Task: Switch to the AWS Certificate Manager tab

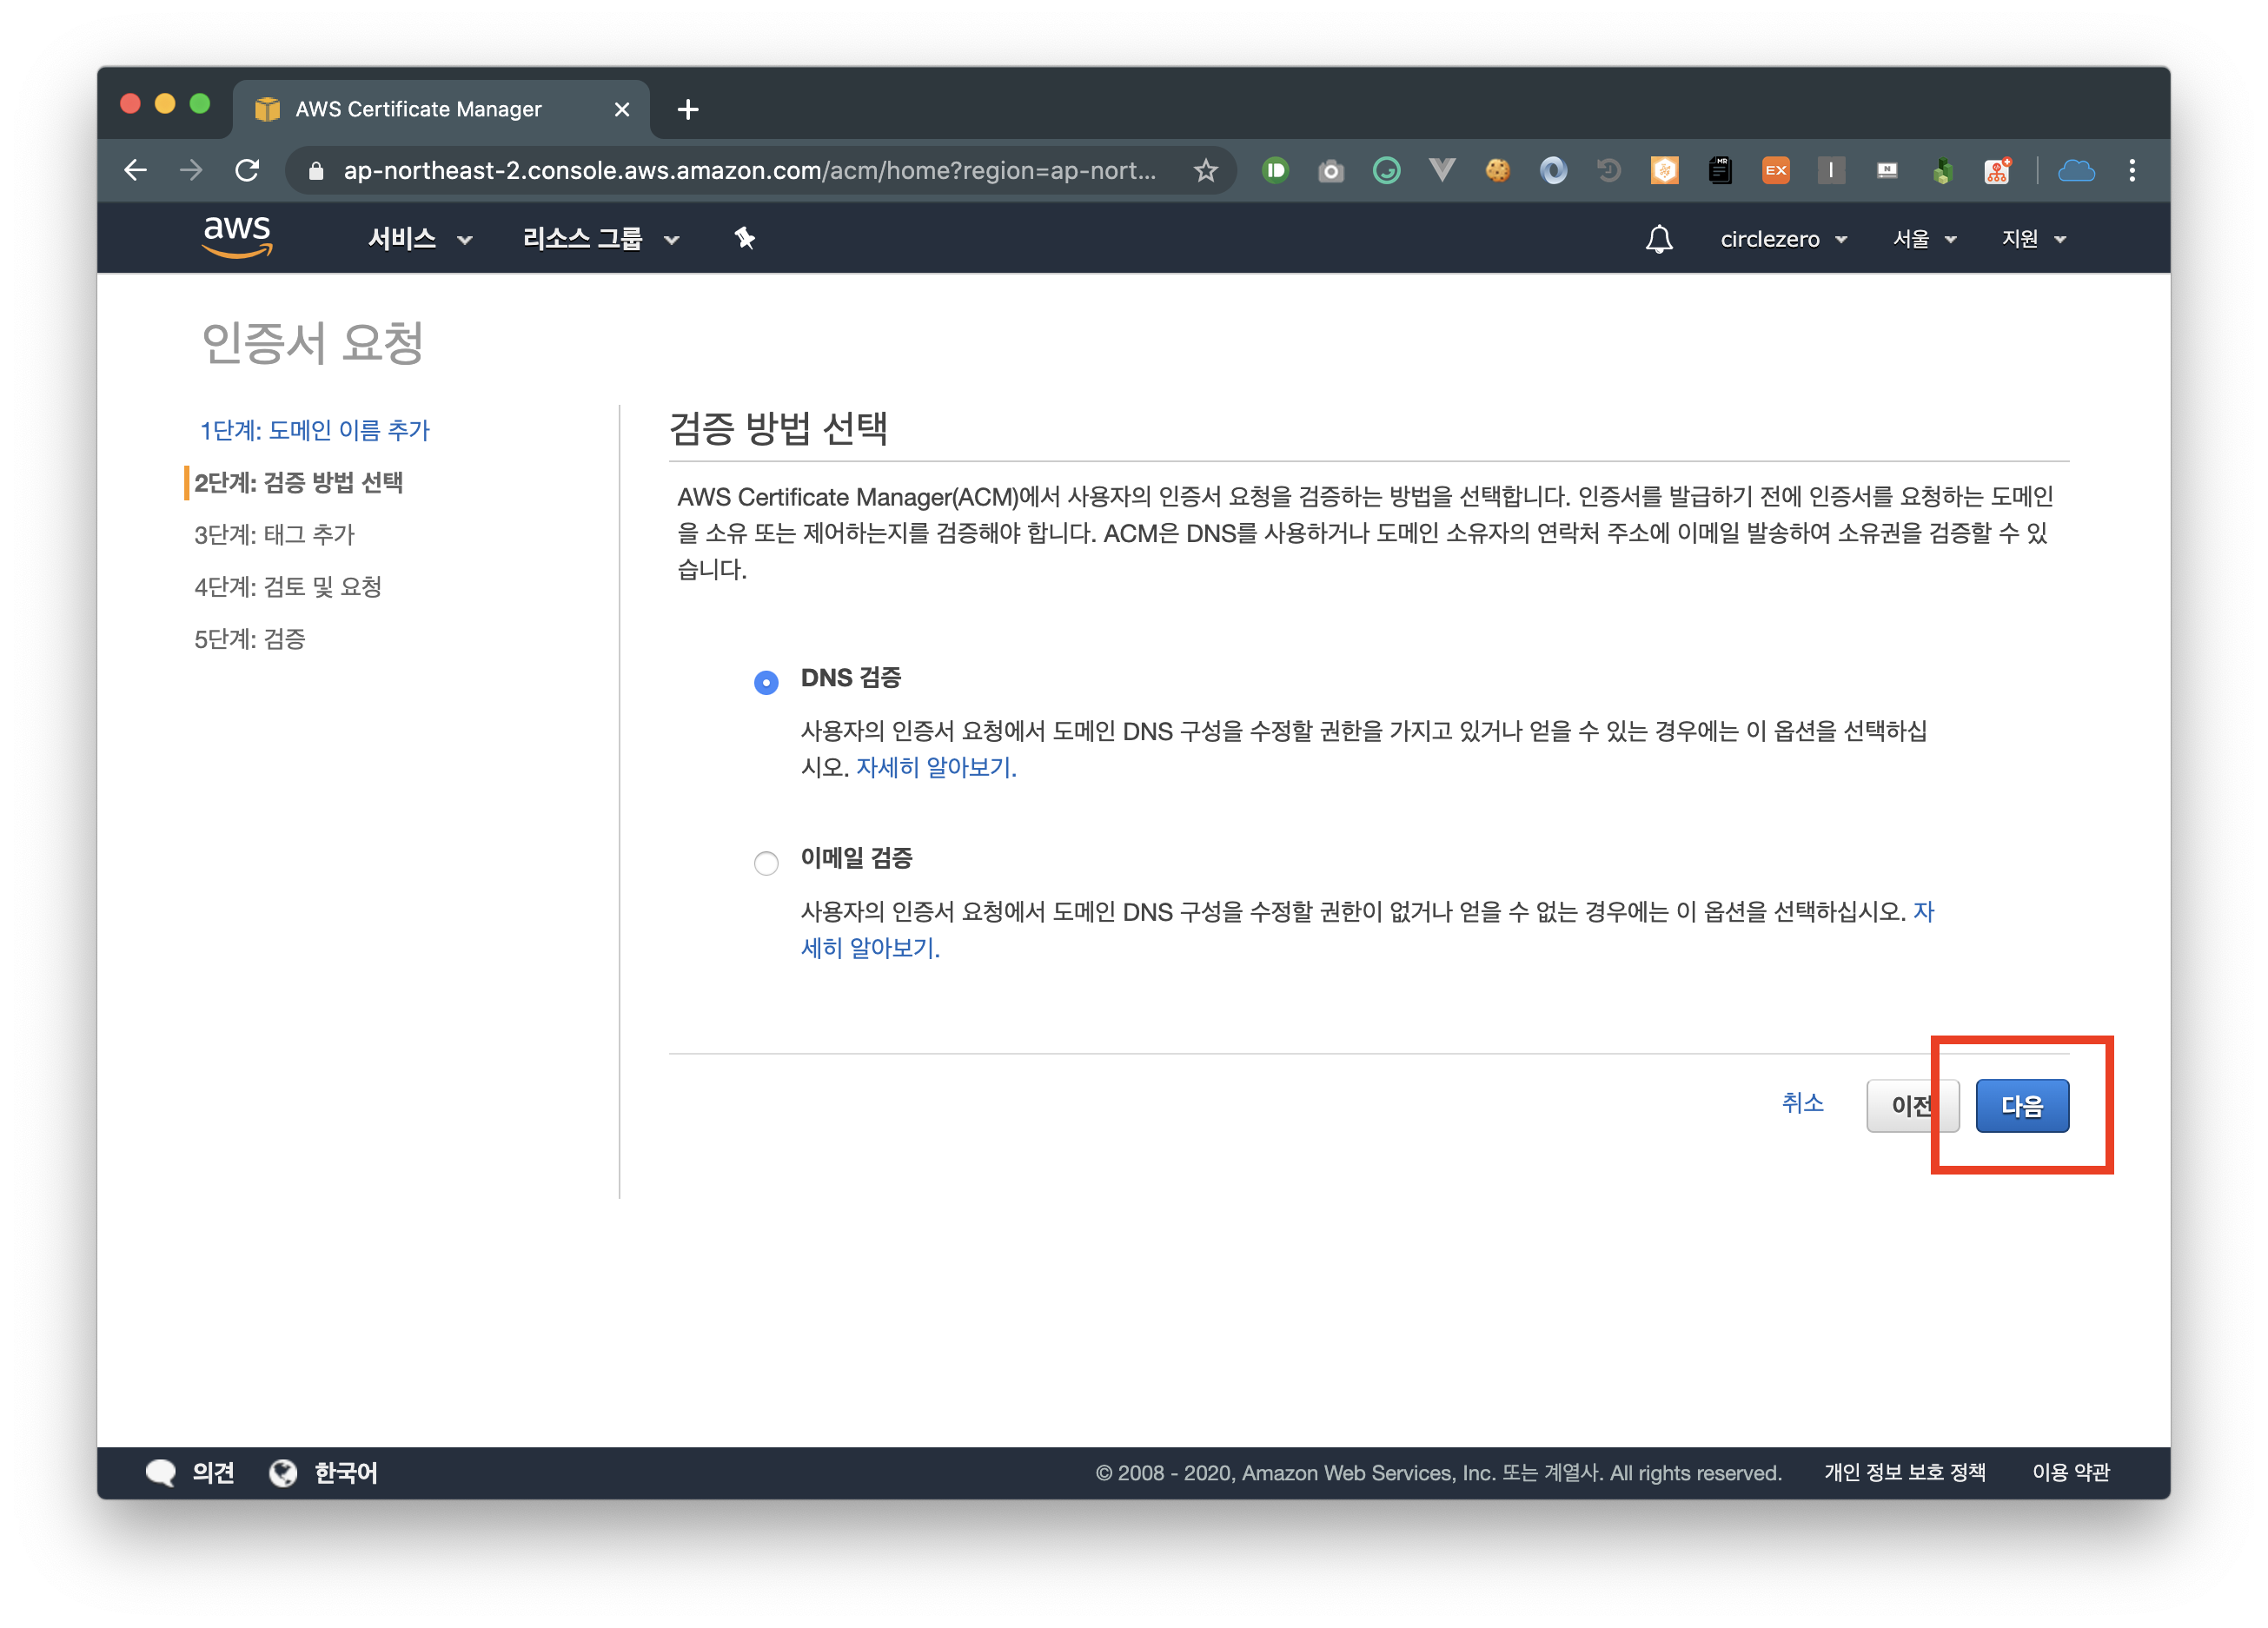Action: (418, 109)
